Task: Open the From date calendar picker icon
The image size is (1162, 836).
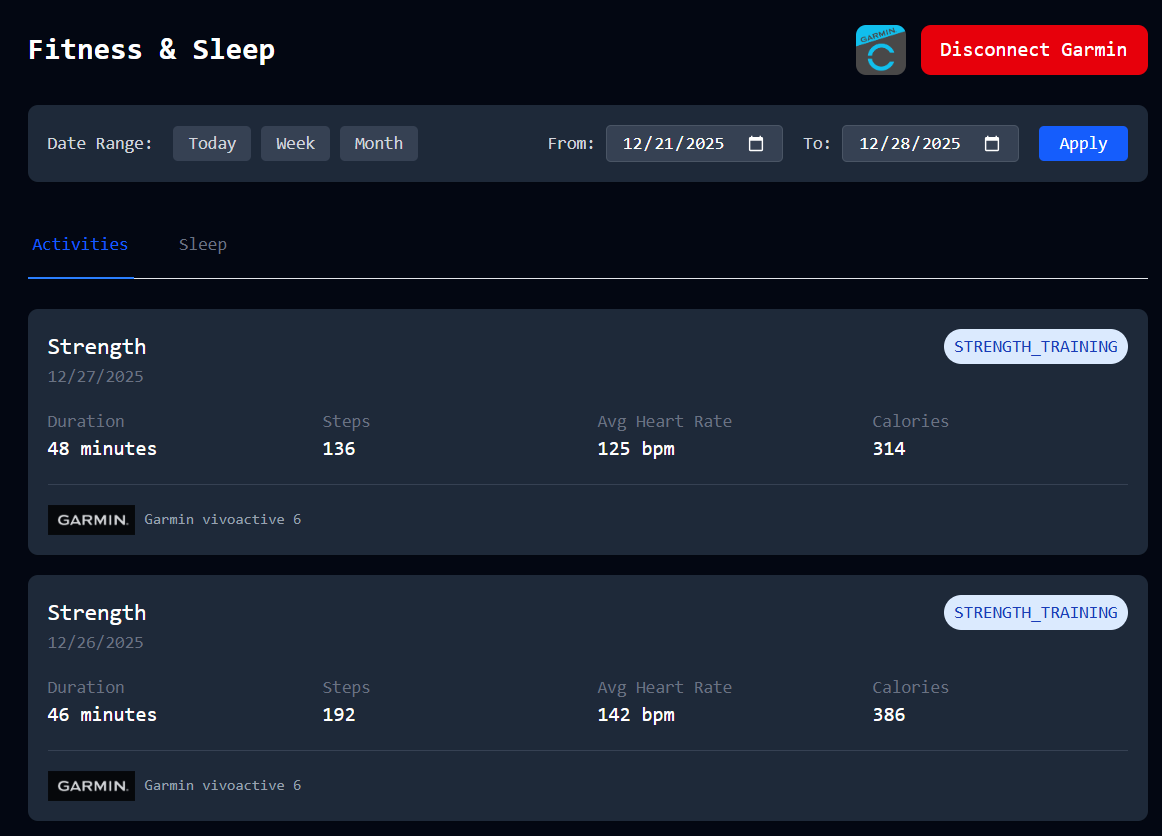Action: click(756, 144)
